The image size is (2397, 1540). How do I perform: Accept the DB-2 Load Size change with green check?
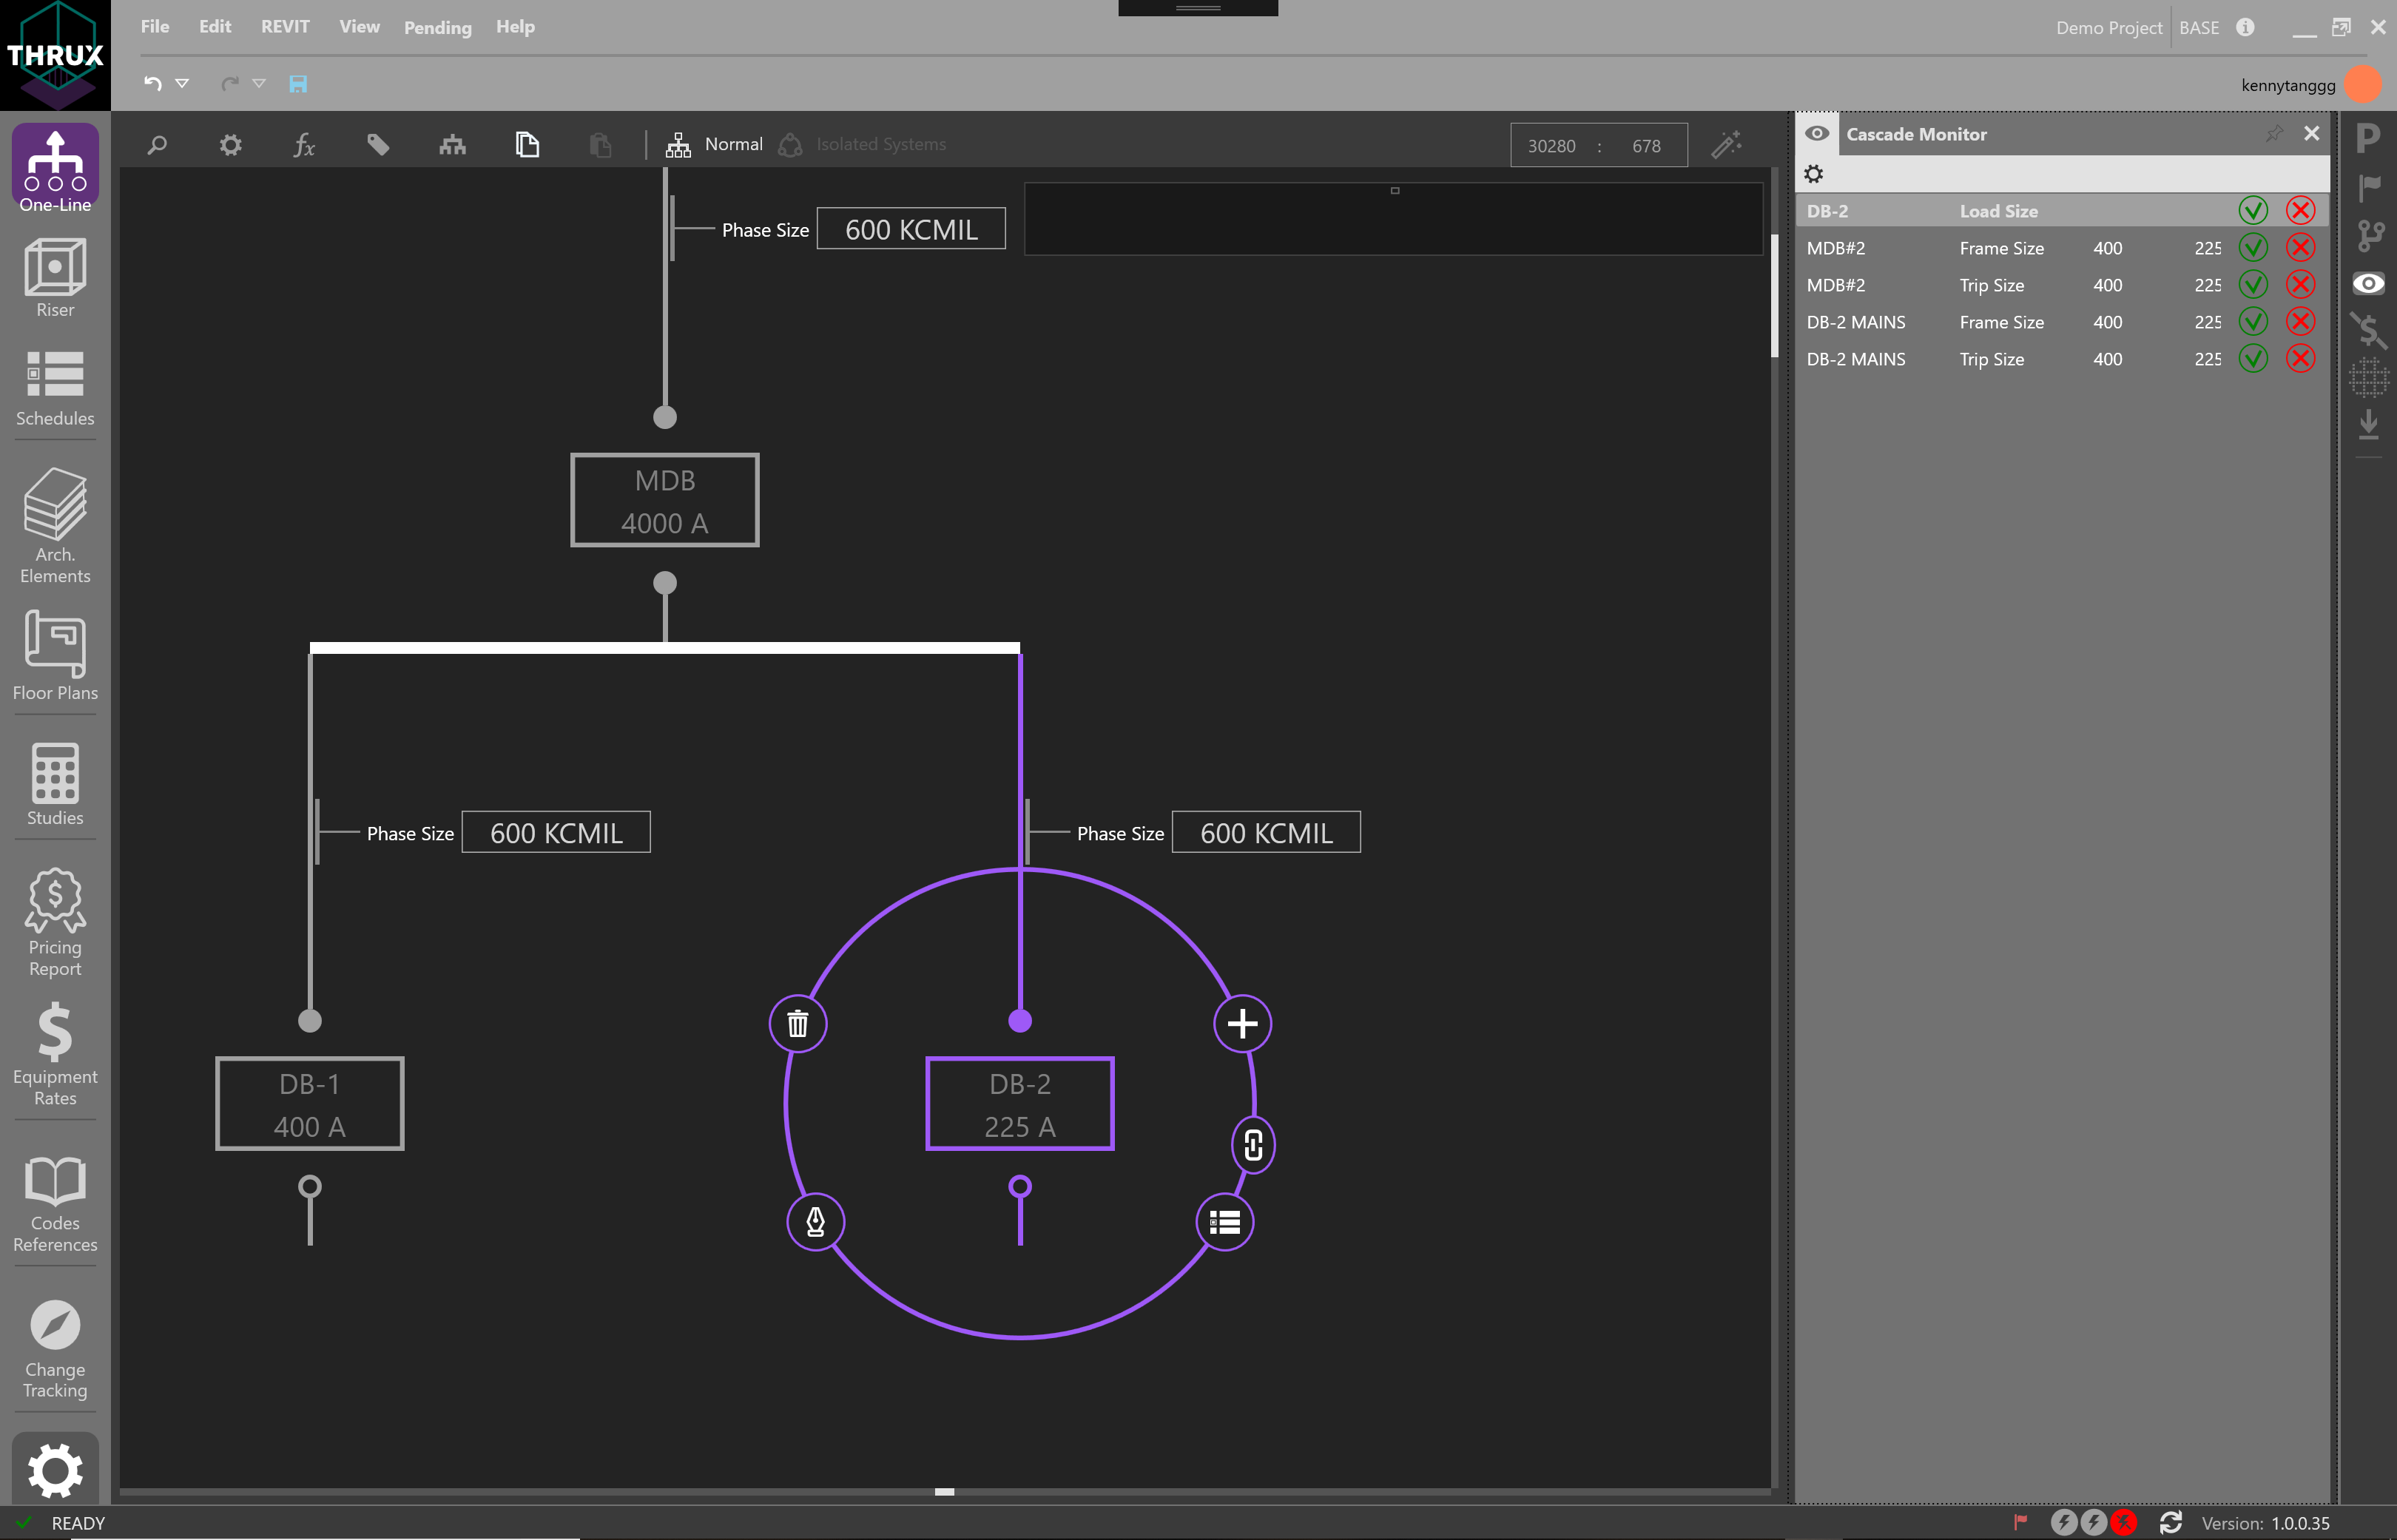point(2253,210)
